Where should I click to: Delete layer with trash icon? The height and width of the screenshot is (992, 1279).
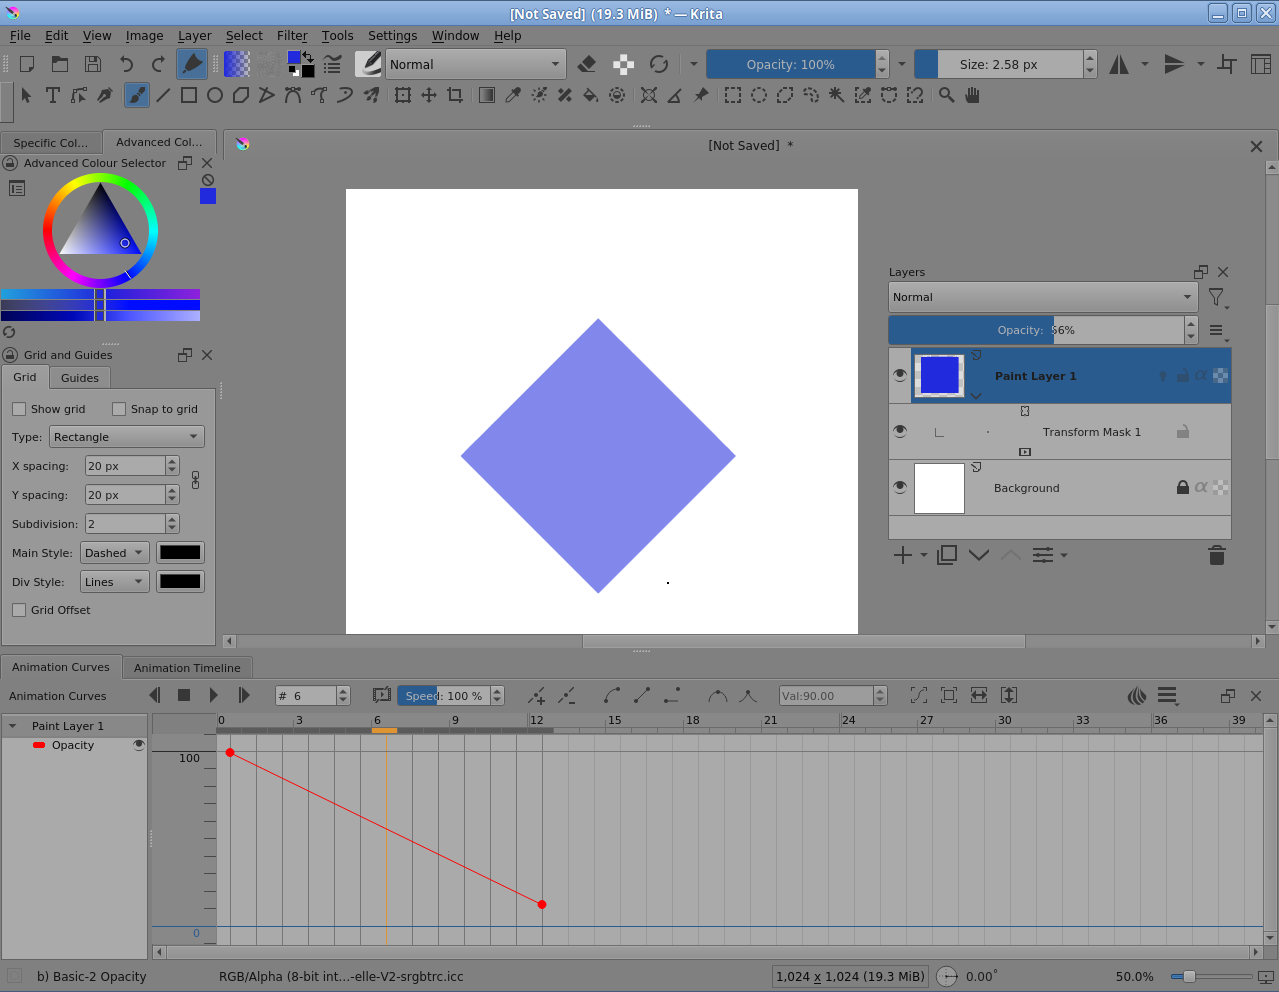(1216, 556)
